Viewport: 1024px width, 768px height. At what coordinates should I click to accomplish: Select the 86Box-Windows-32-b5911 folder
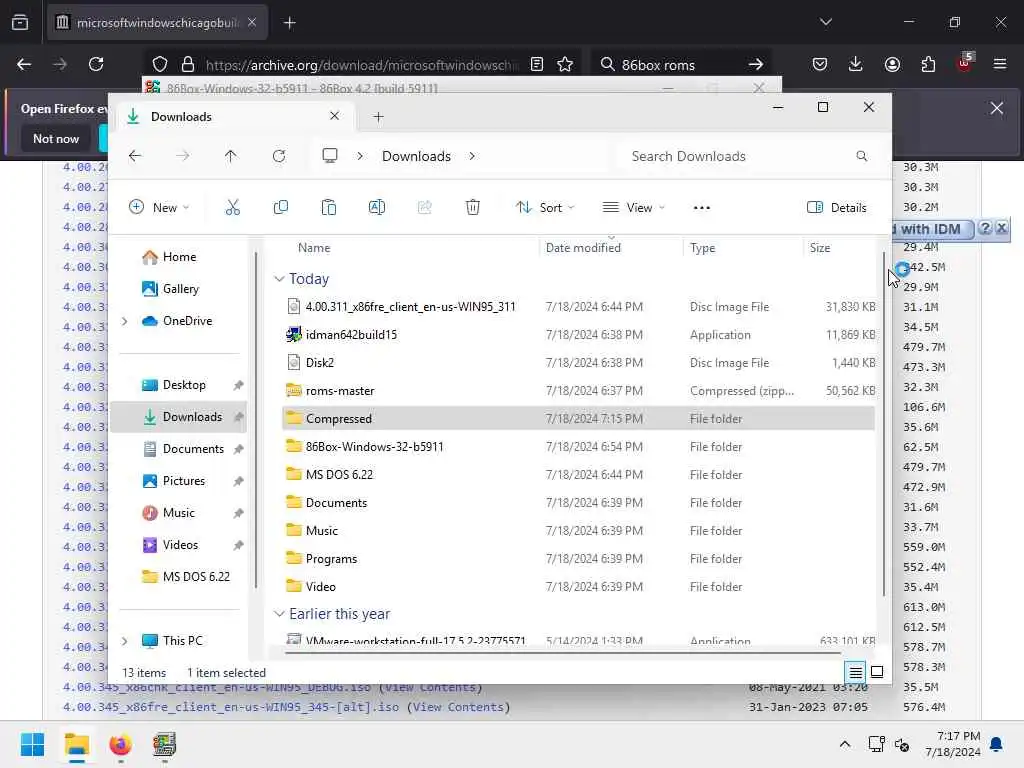579,447
